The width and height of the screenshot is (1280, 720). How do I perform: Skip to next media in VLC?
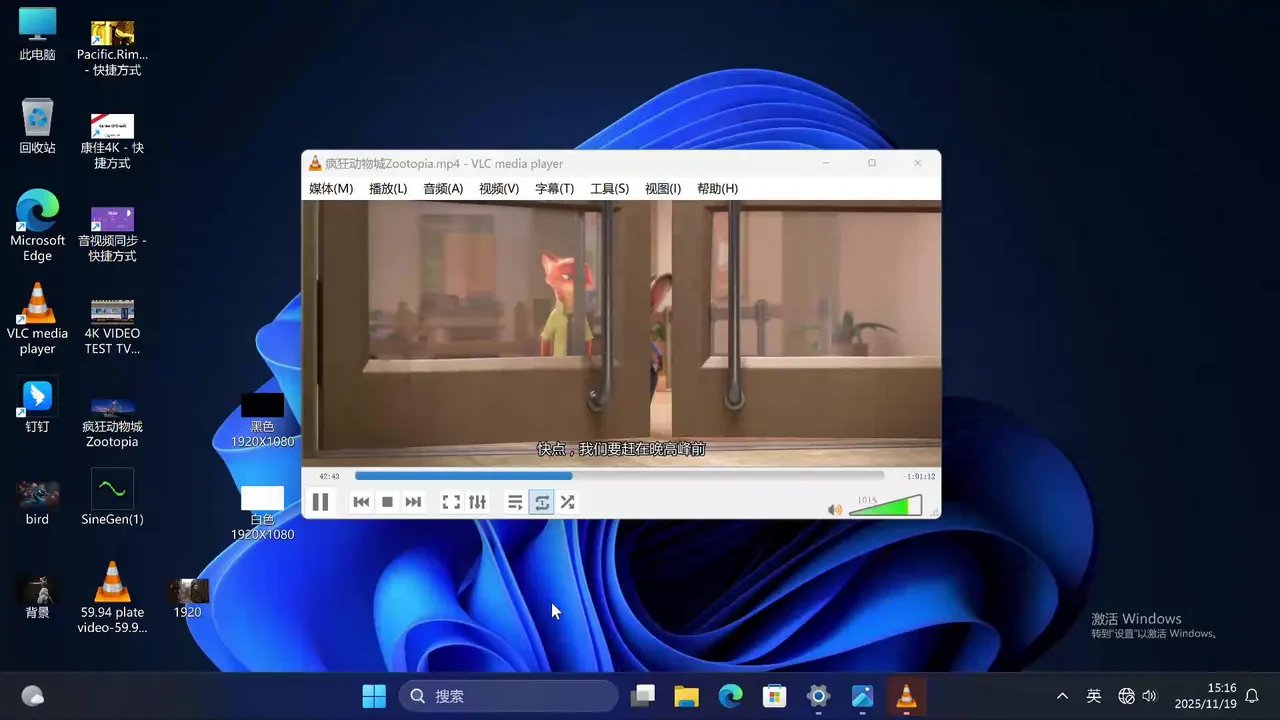pyautogui.click(x=413, y=502)
